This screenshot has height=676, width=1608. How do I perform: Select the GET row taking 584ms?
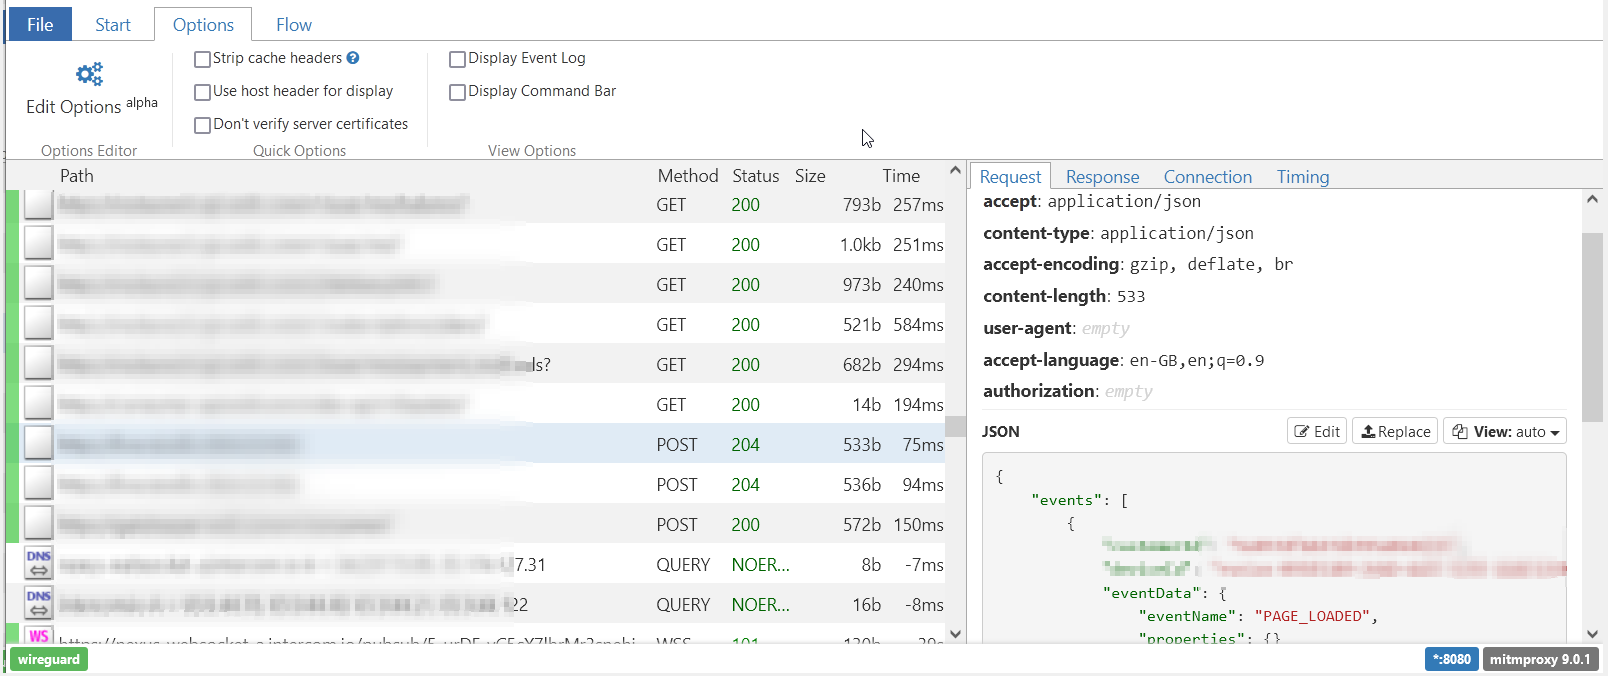[x=475, y=324]
